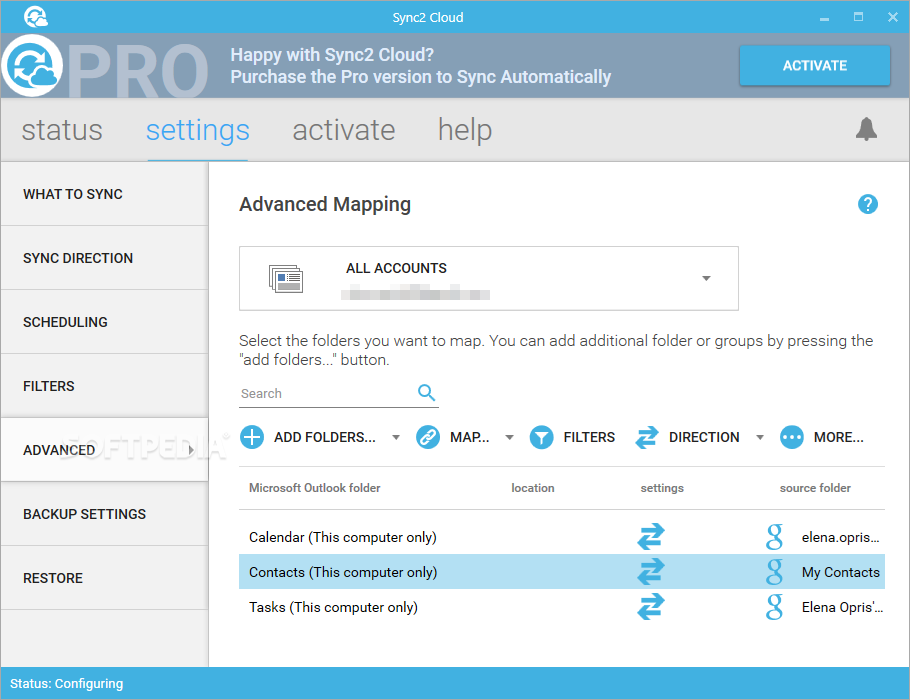The image size is (910, 700).
Task: Click sync direction icon in Tasks row
Action: point(651,607)
